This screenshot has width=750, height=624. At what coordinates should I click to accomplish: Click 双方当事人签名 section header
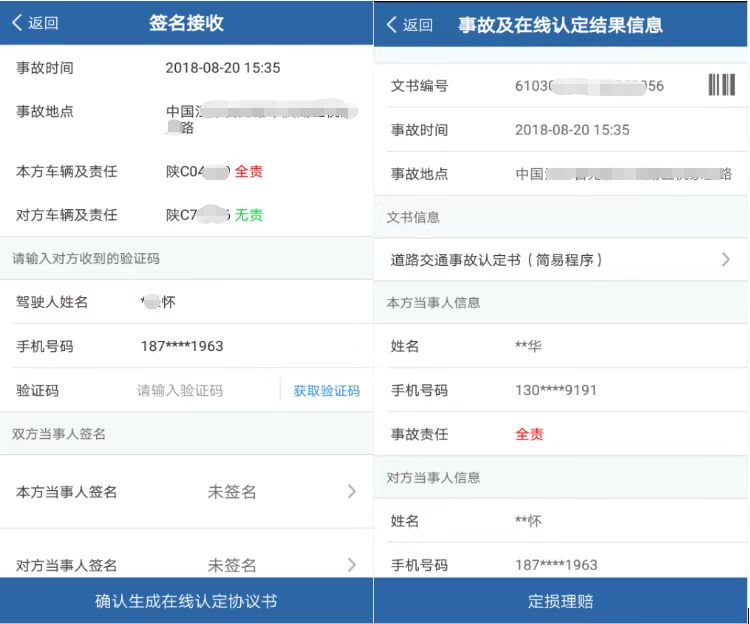tap(58, 434)
